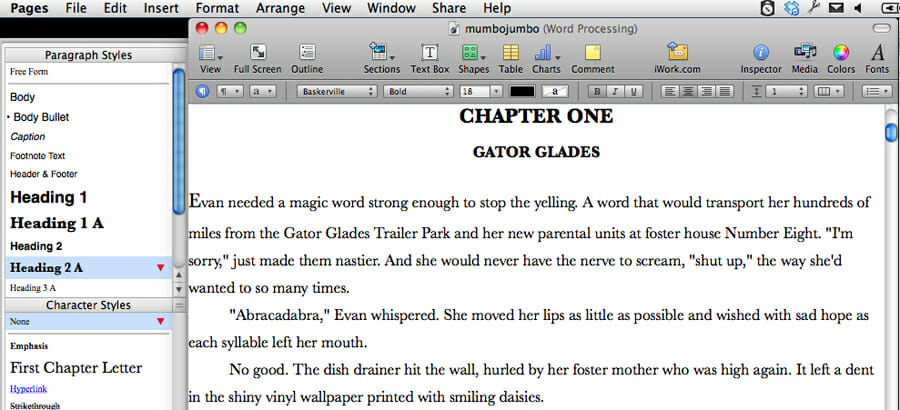
Task: Click the Dropbox menu bar icon
Action: click(x=792, y=8)
